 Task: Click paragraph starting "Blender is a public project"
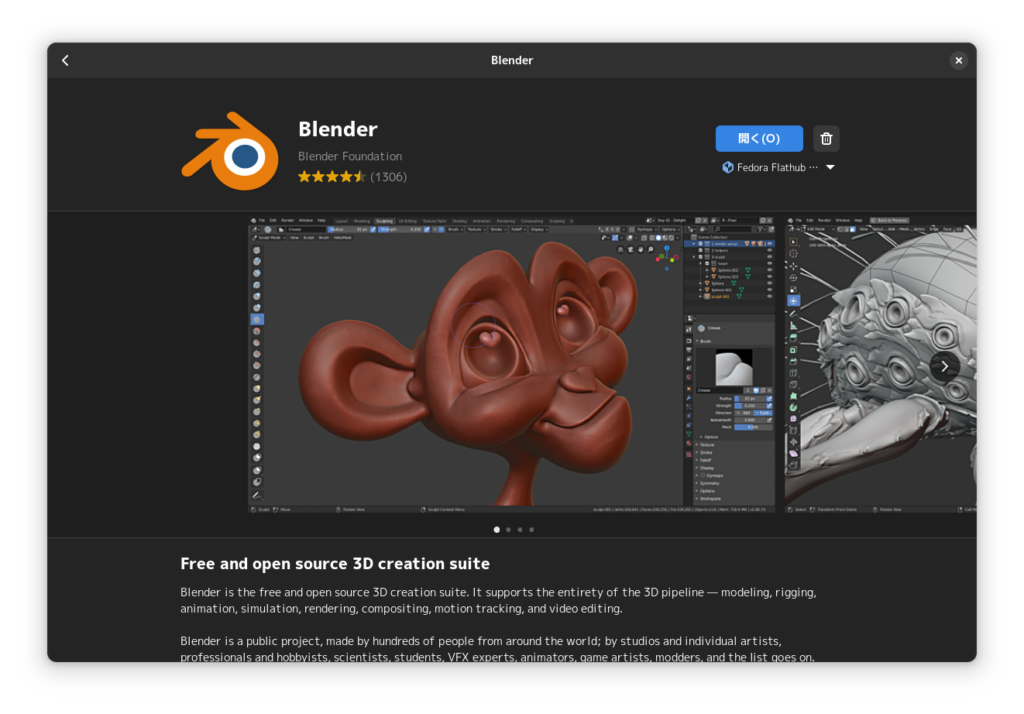(x=498, y=649)
